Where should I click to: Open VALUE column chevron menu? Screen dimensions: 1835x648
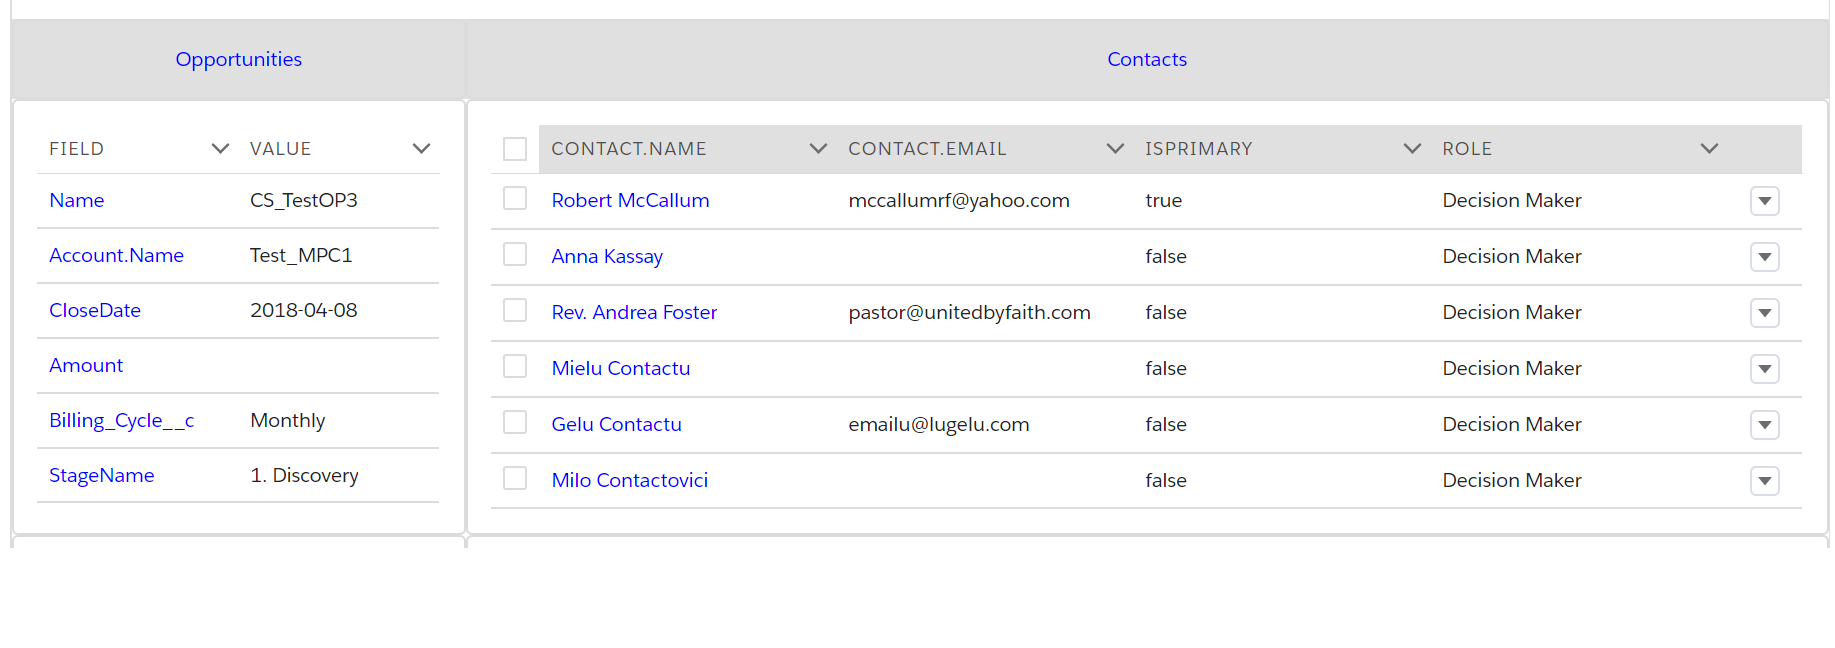click(421, 149)
